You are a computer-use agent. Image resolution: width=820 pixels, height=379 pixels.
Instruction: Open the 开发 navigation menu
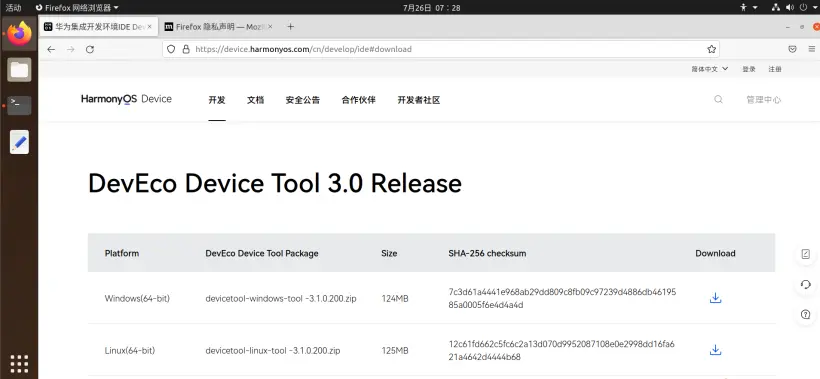(x=217, y=100)
